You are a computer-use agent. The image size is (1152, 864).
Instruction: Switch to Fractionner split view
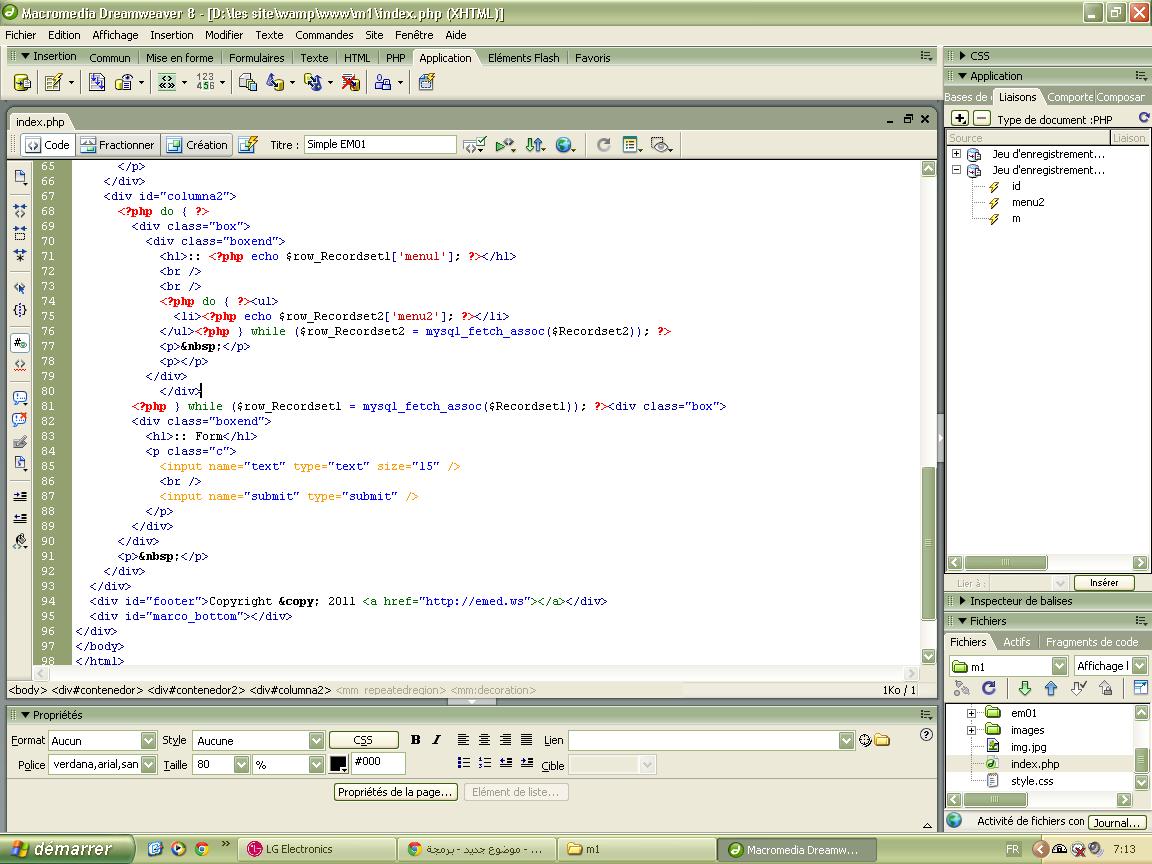[x=118, y=145]
